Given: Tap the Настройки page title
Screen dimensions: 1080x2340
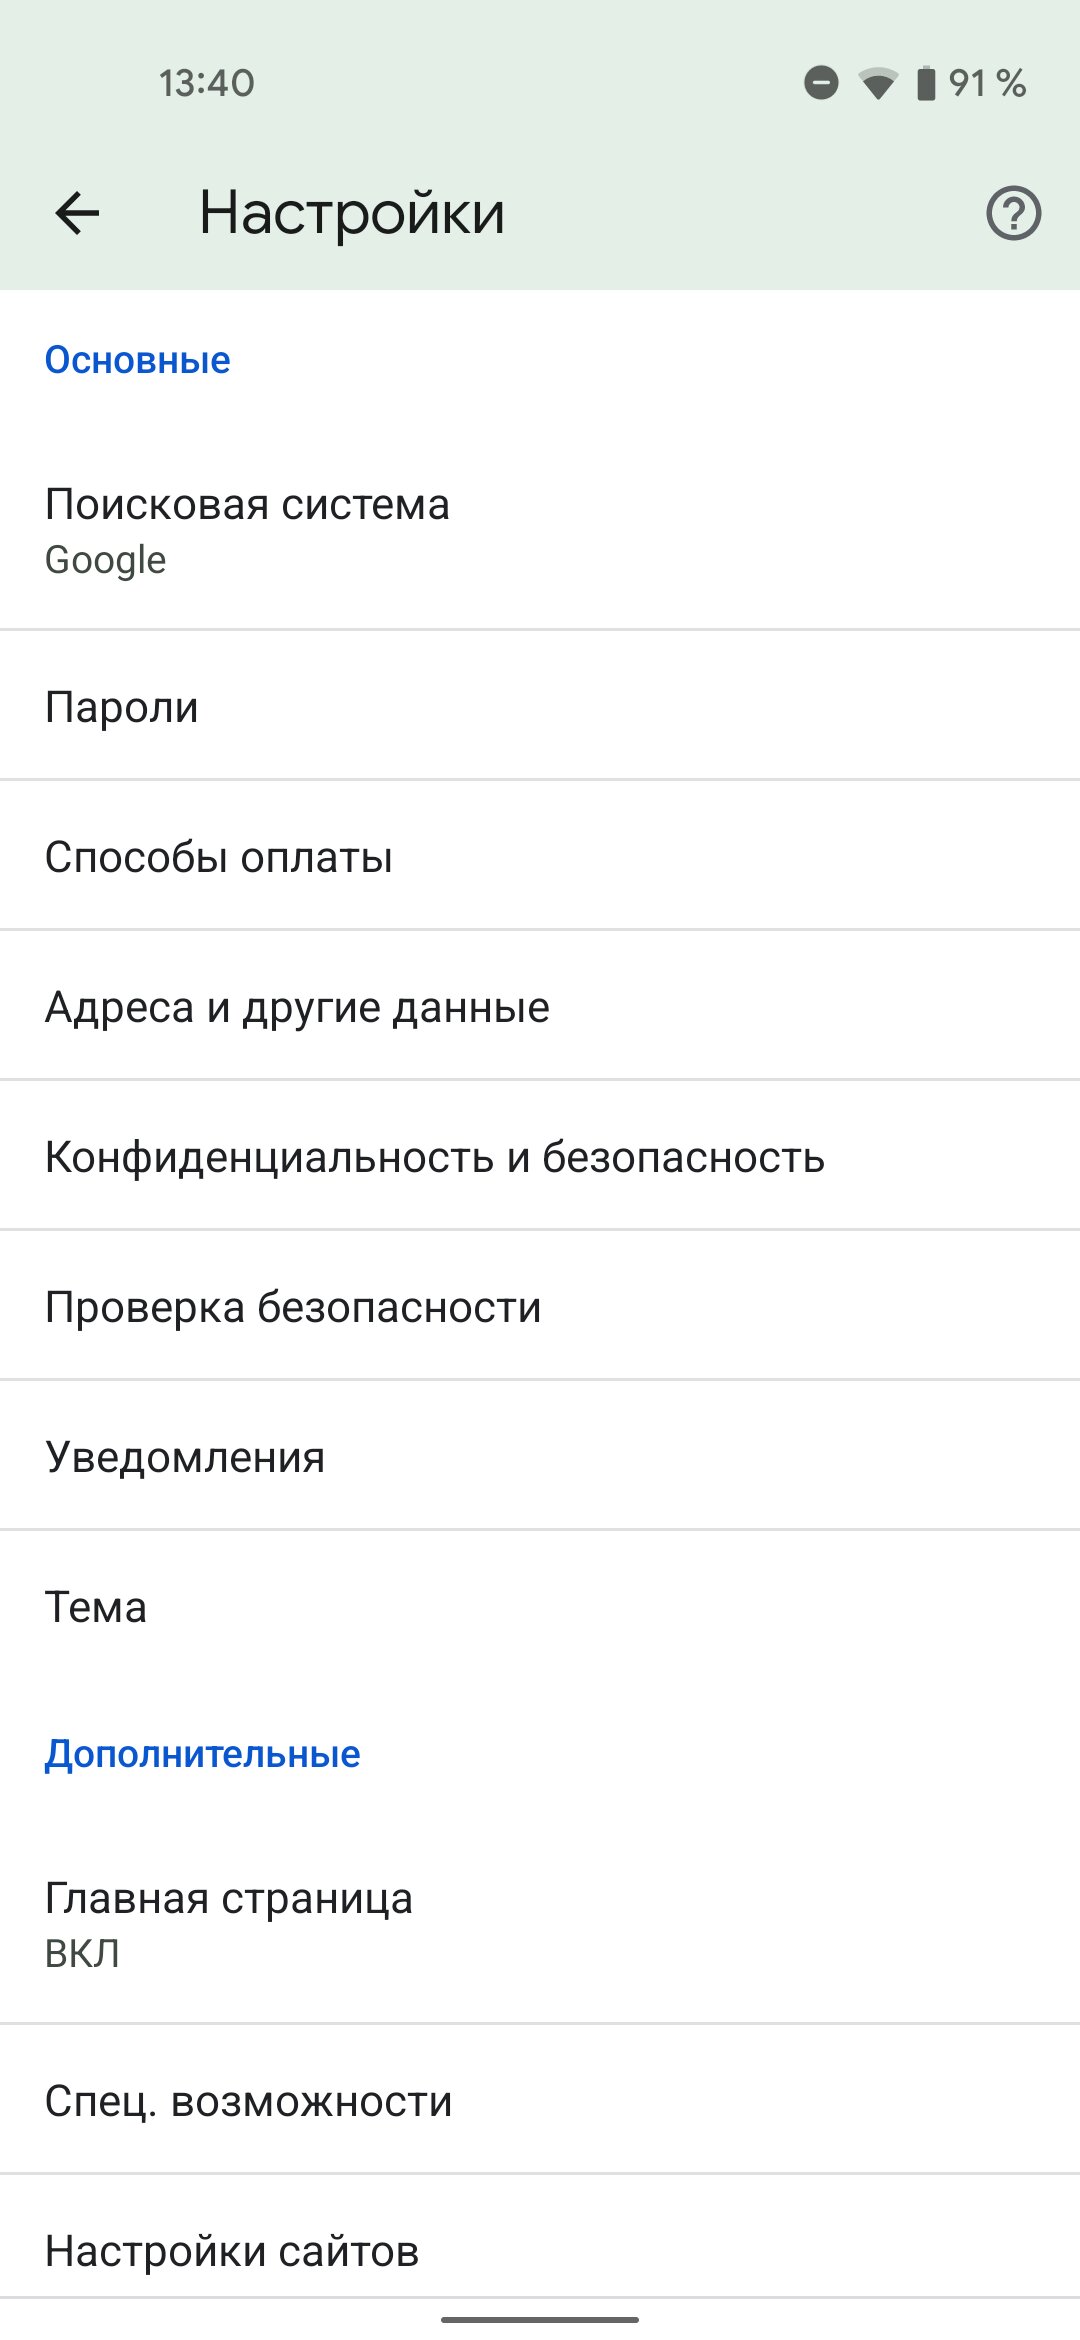Looking at the screenshot, I should pyautogui.click(x=352, y=213).
